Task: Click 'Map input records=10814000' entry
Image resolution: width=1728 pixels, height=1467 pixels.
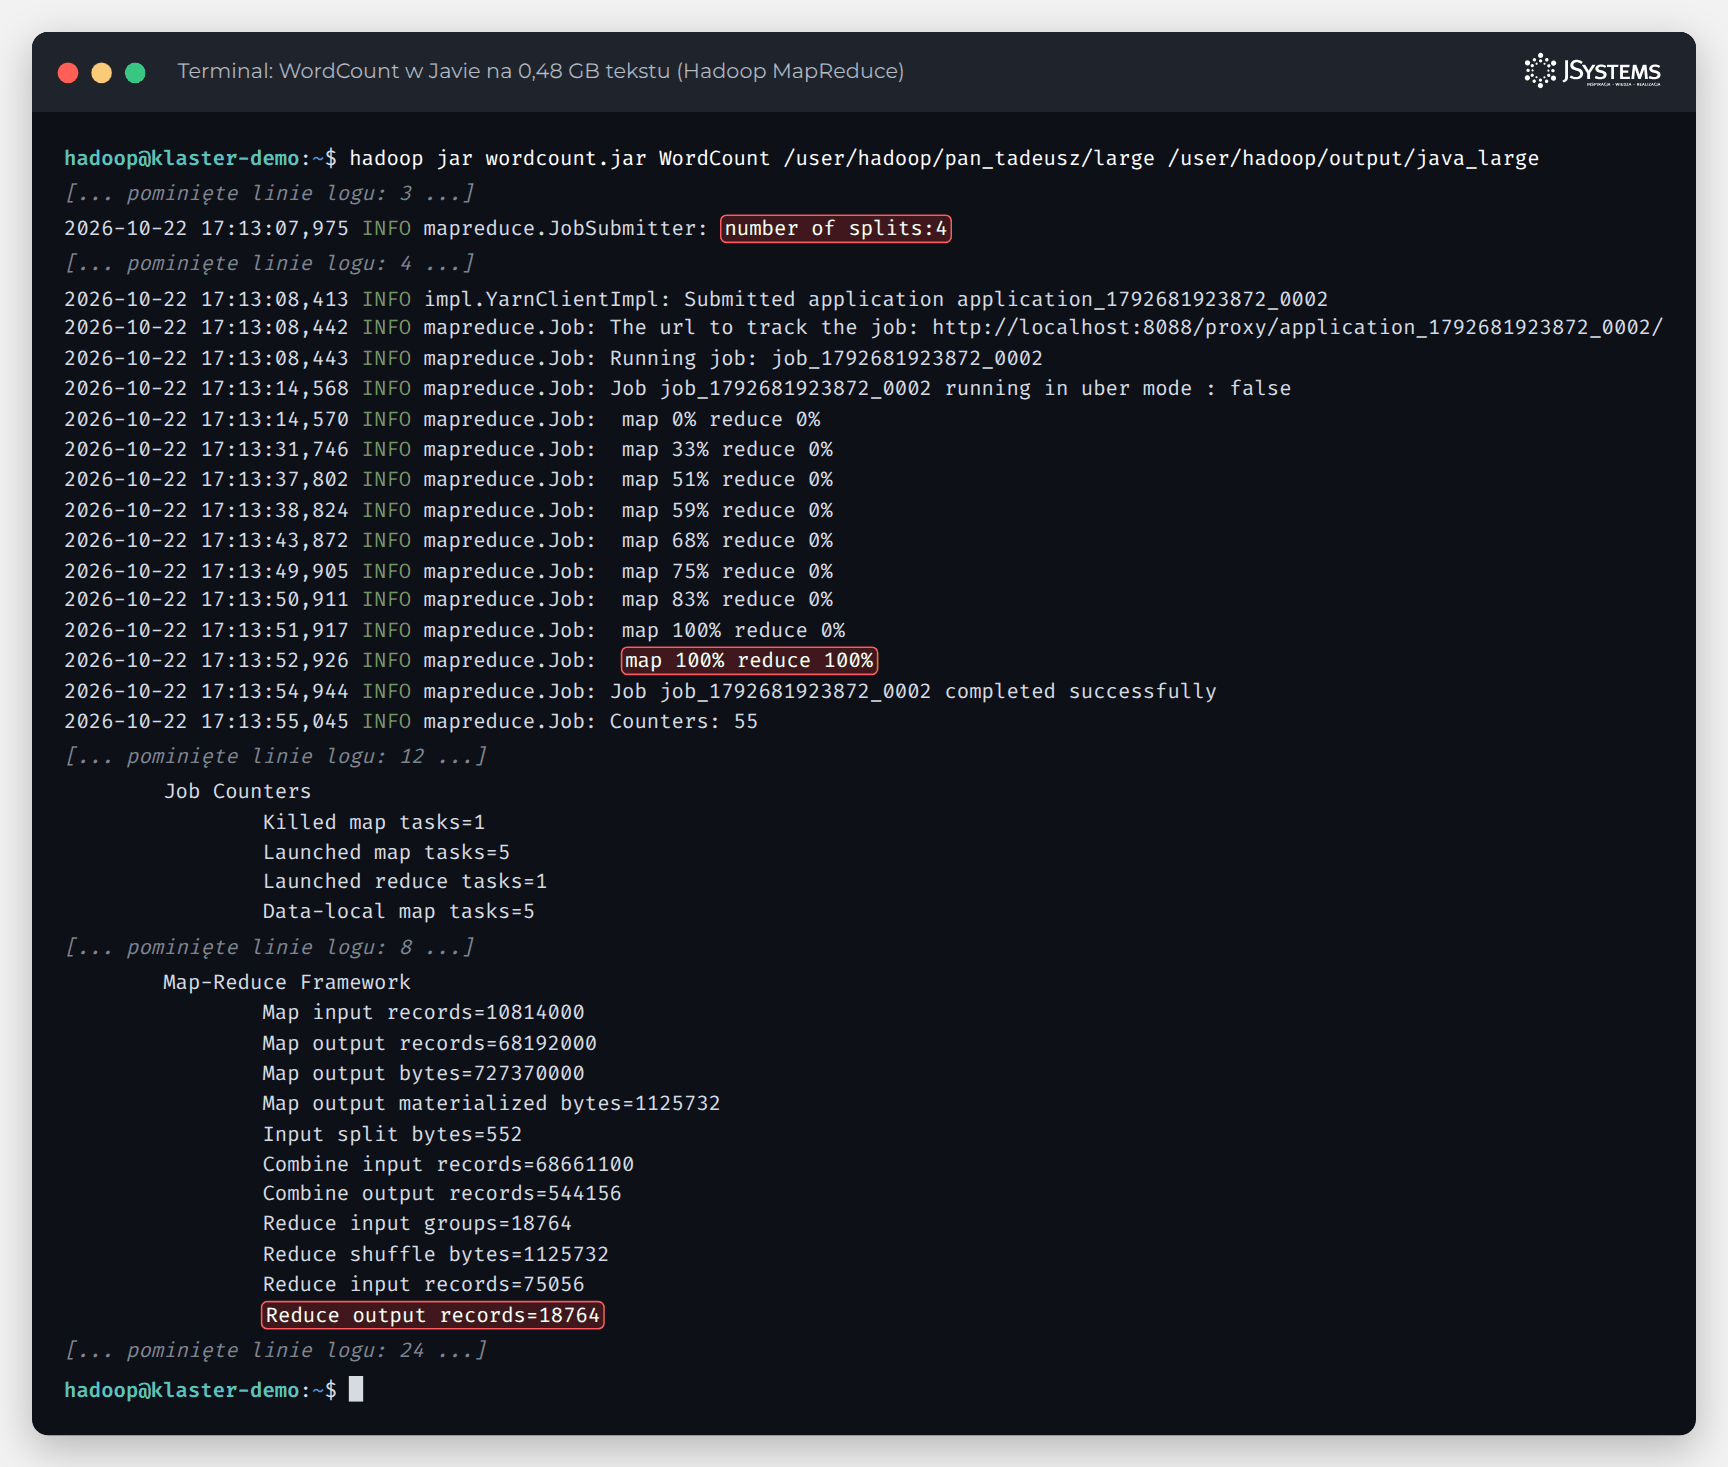Action: [423, 1012]
